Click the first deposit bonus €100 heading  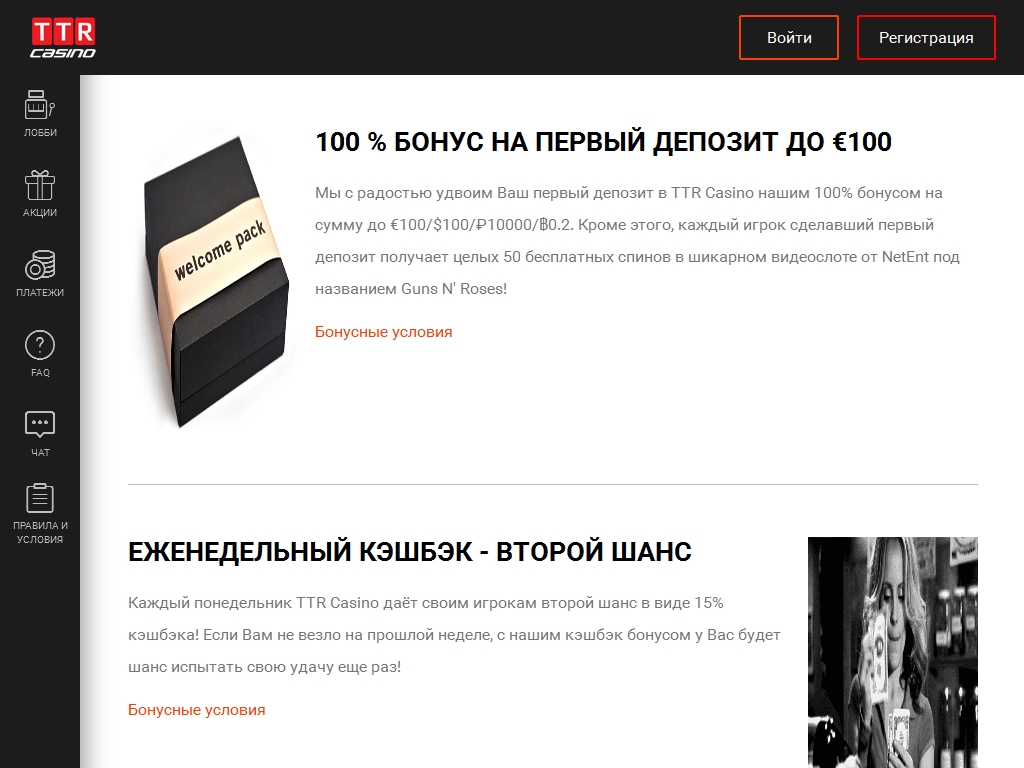click(603, 142)
